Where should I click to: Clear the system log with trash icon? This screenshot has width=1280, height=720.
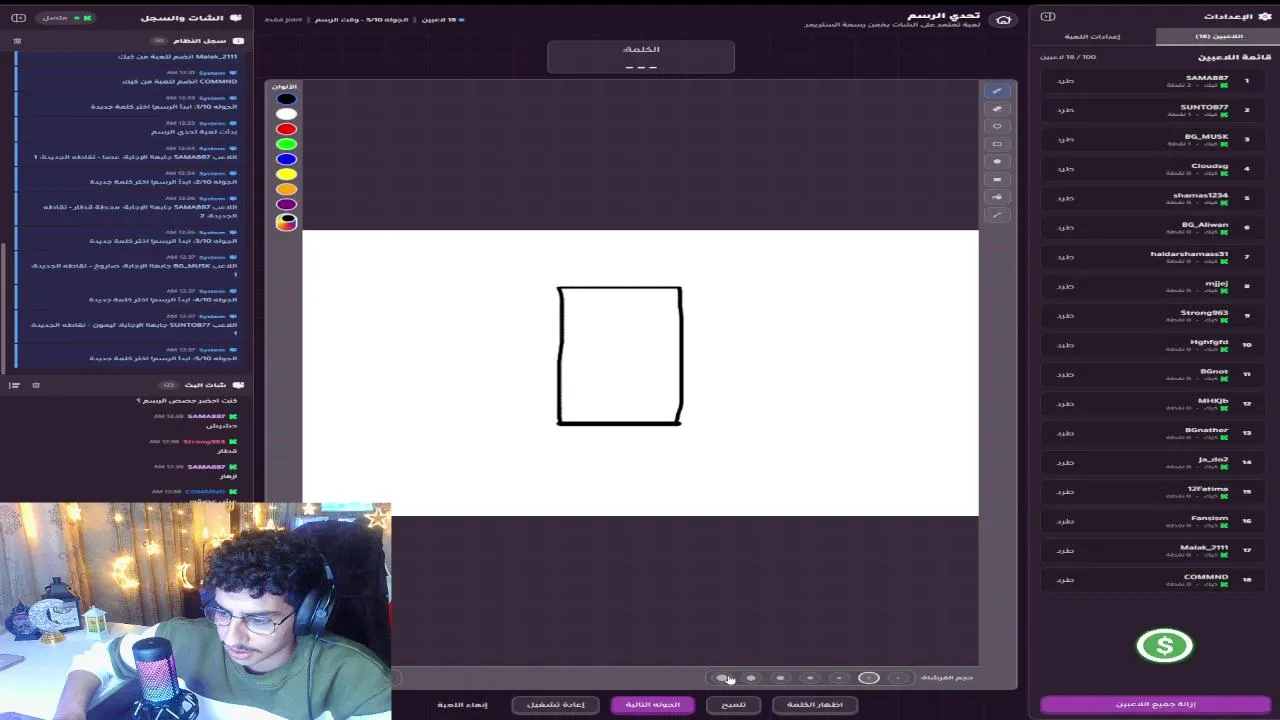point(17,41)
